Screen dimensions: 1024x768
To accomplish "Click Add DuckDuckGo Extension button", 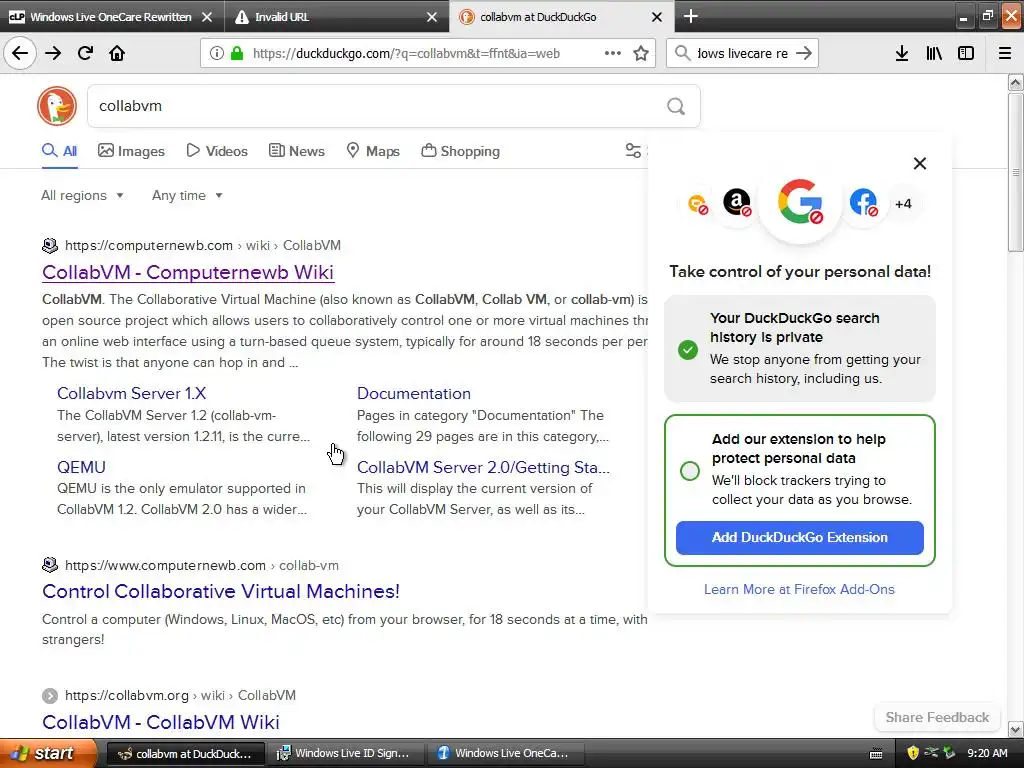I will coord(799,537).
